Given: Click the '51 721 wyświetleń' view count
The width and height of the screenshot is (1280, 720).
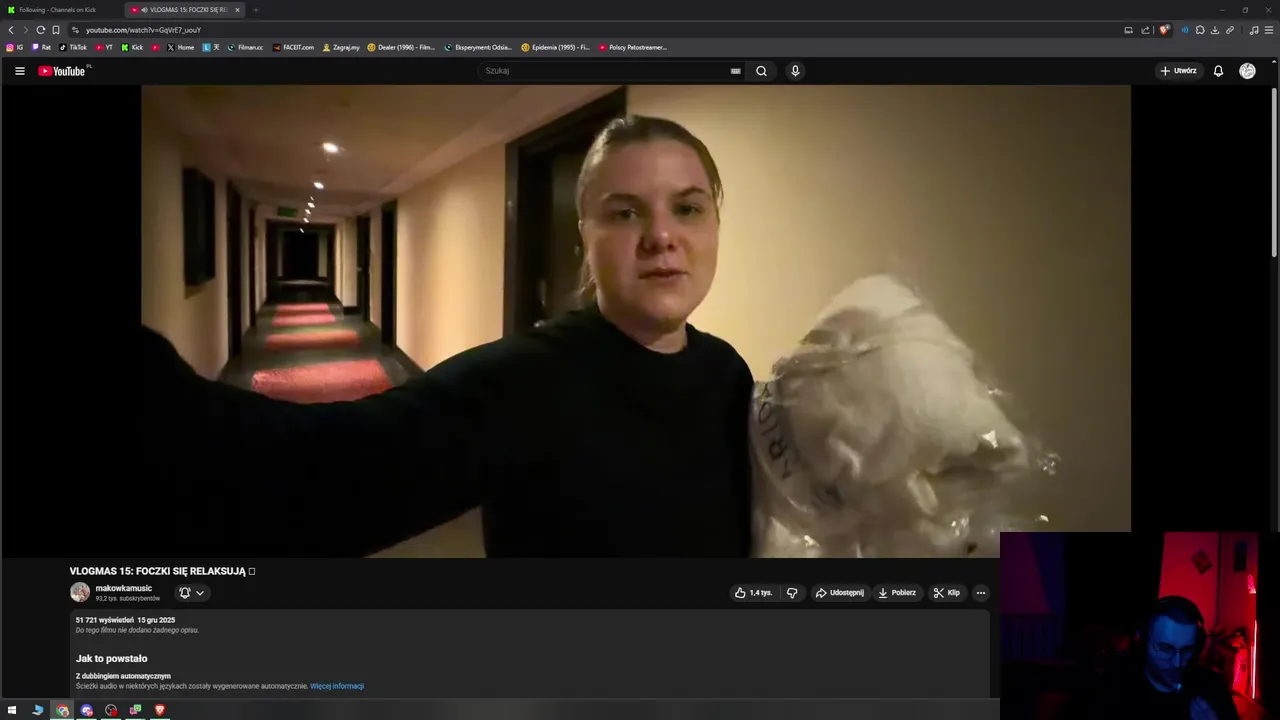Looking at the screenshot, I should pos(105,620).
